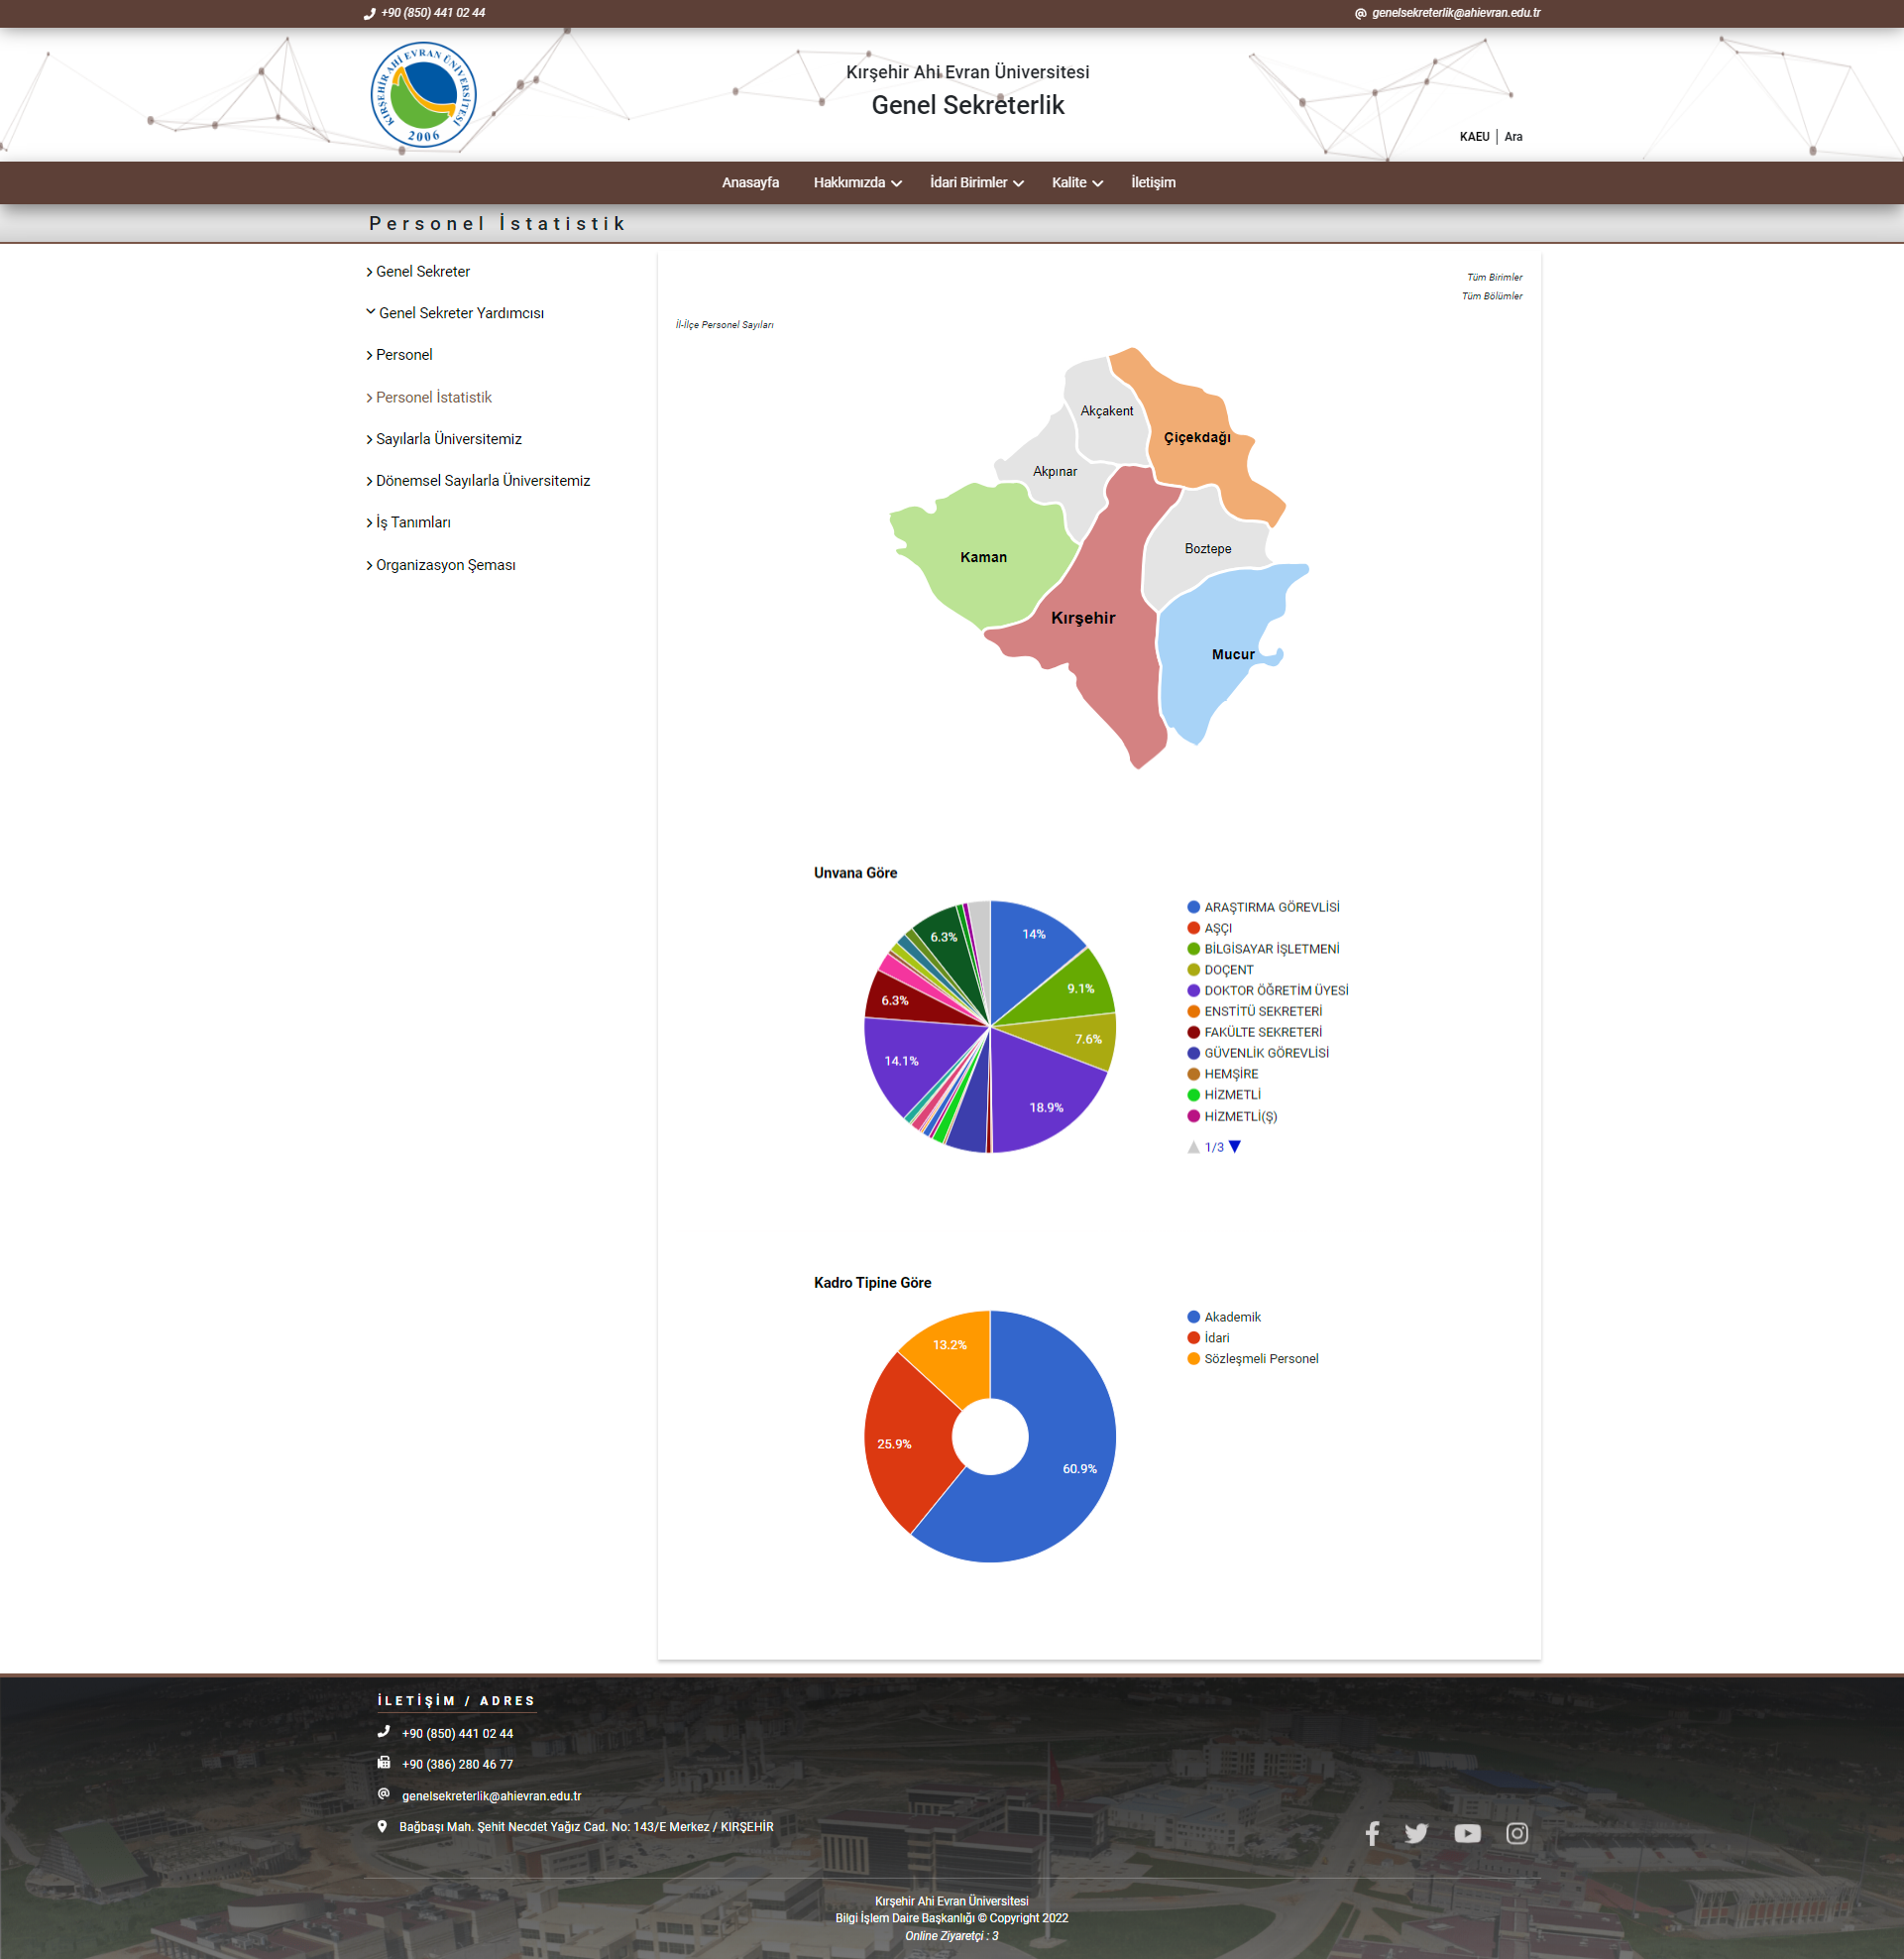Open the Twitter icon in footer

[1416, 1833]
